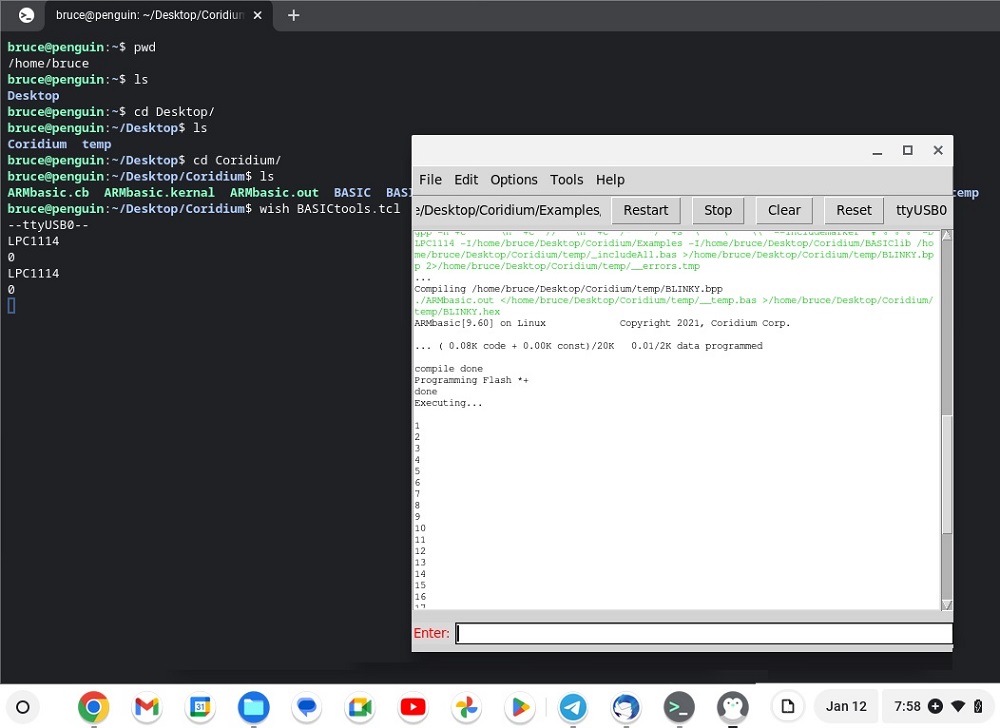1000x728 pixels.
Task: Launch Google Photos
Action: (466, 706)
